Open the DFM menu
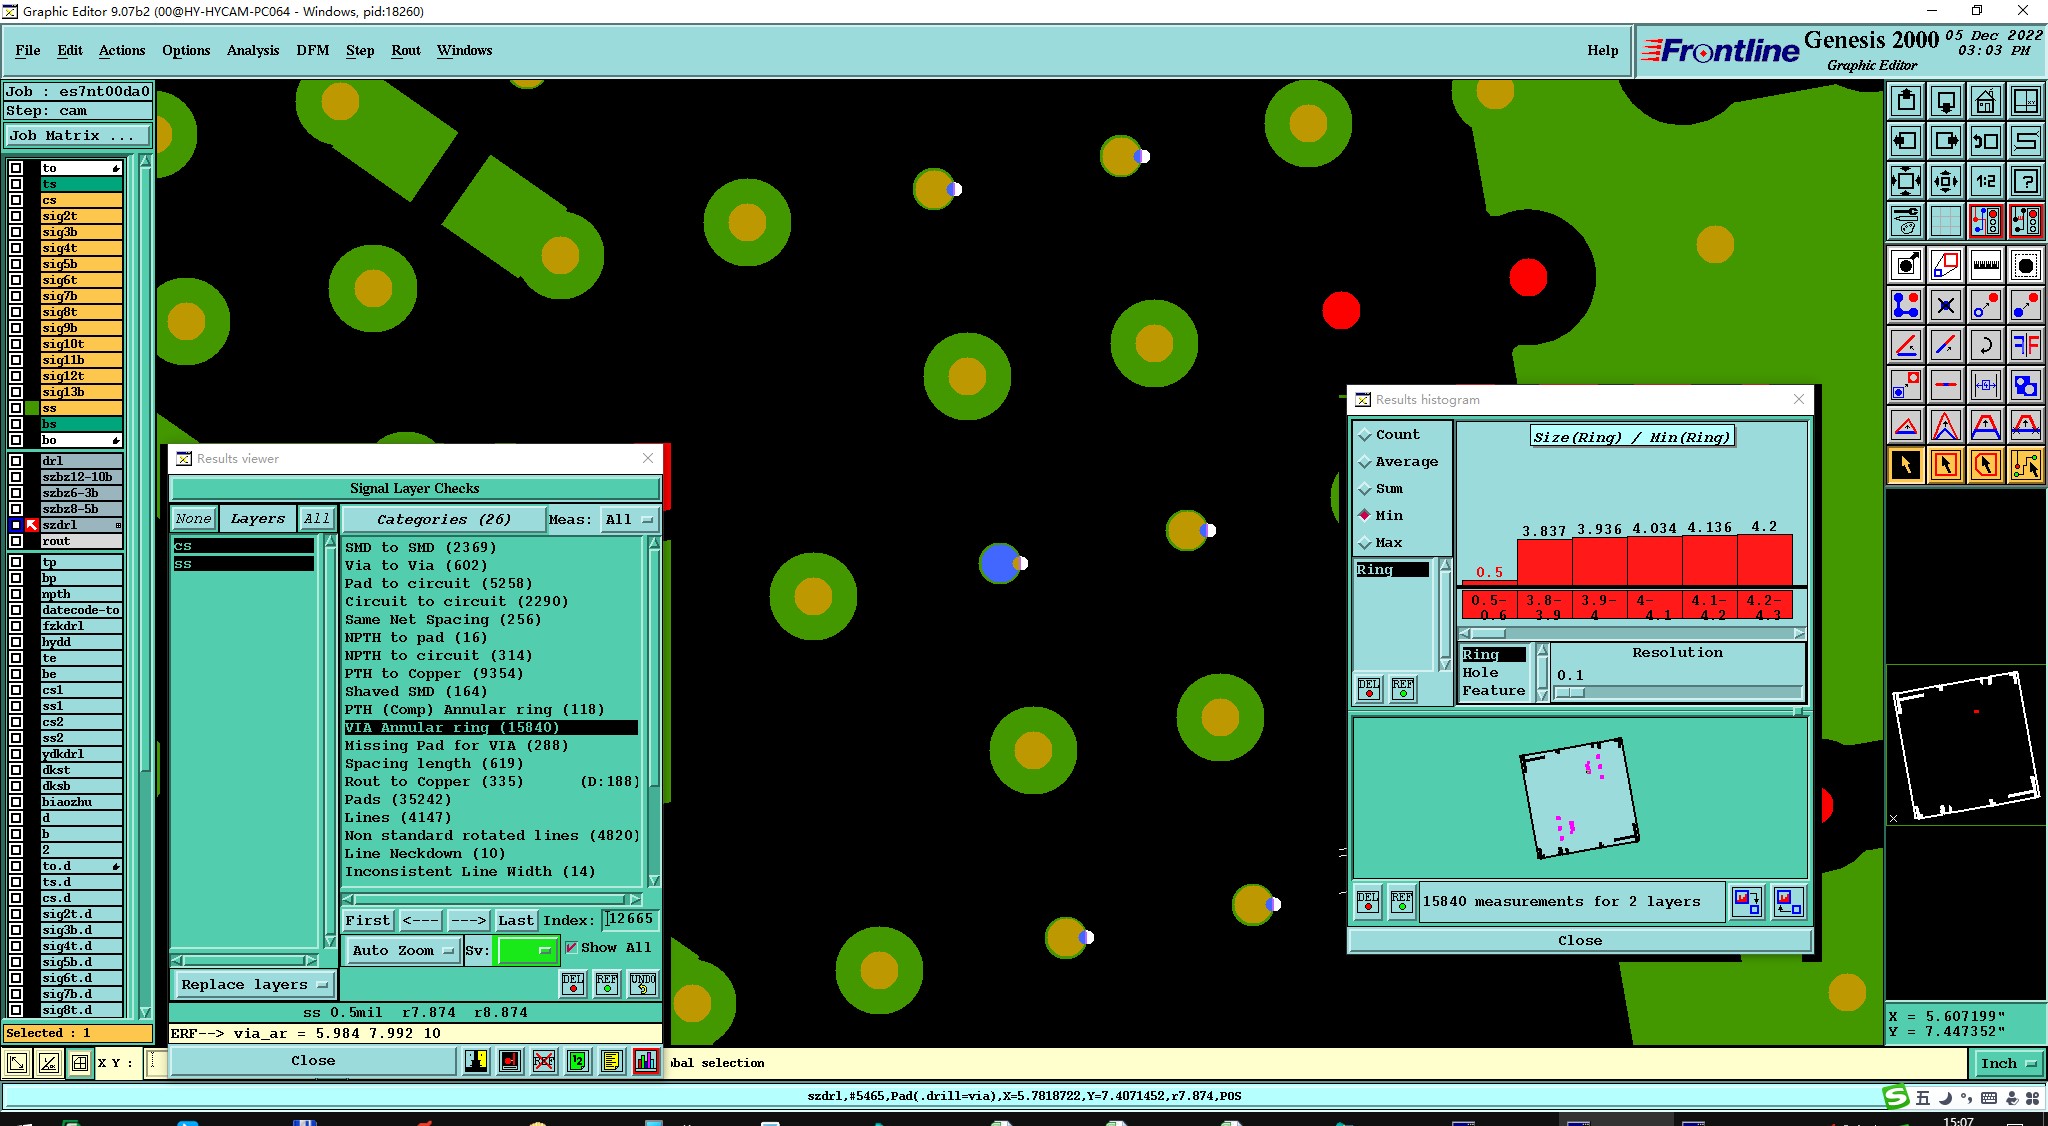Viewport: 2048px width, 1126px height. (312, 50)
